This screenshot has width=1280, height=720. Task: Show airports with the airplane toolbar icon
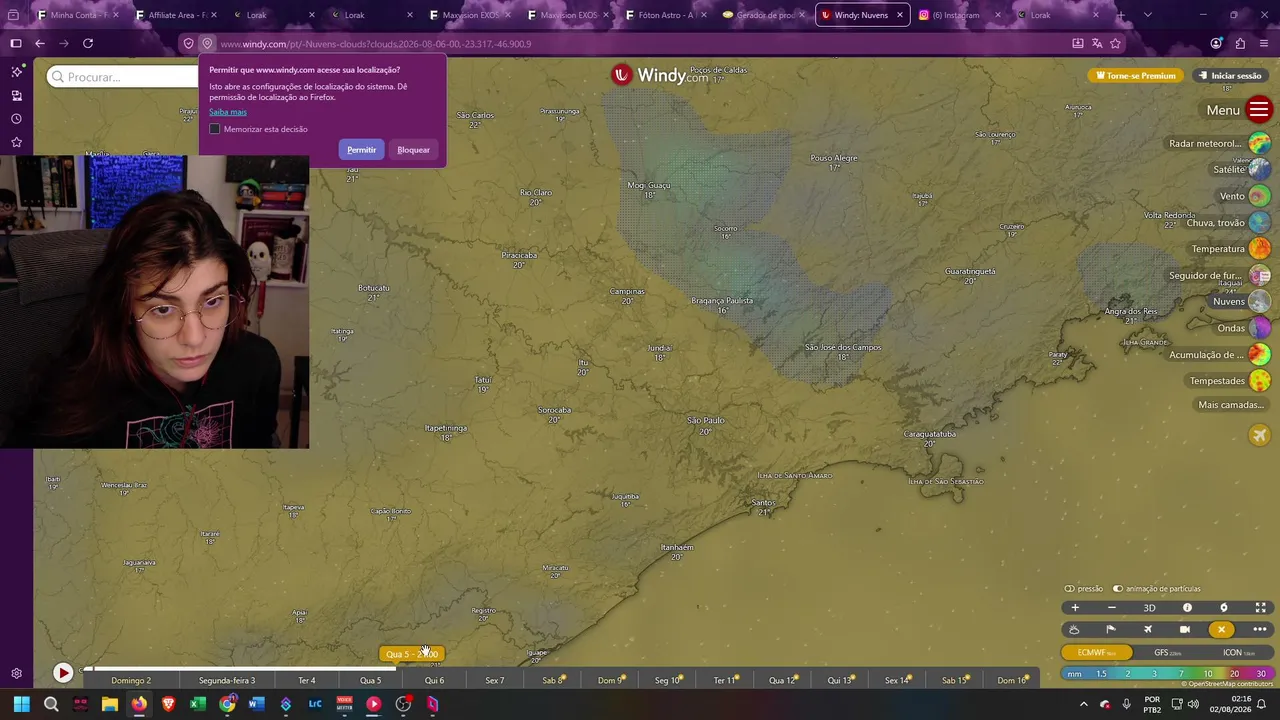point(1148,629)
